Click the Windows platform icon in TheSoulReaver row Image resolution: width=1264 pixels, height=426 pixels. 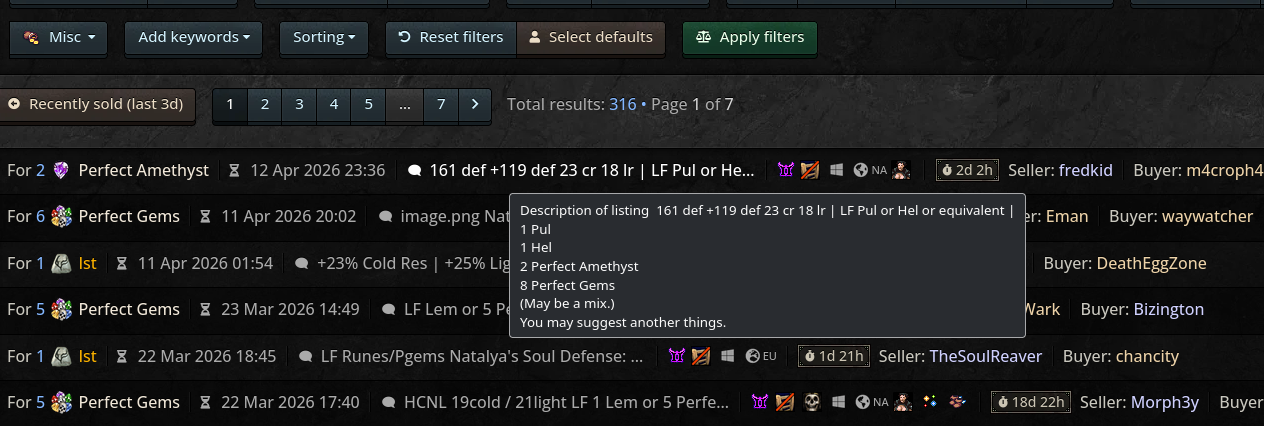pyautogui.click(x=727, y=356)
